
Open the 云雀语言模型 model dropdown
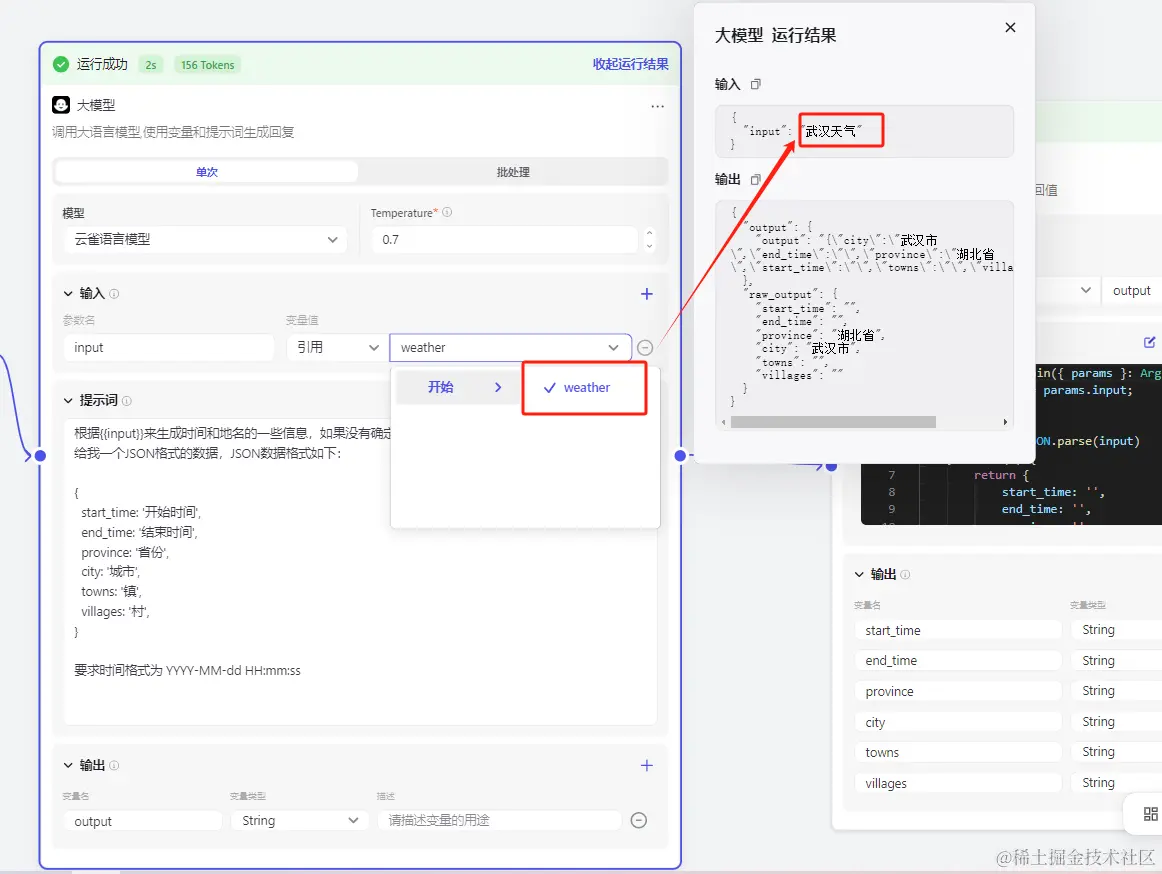pos(206,239)
